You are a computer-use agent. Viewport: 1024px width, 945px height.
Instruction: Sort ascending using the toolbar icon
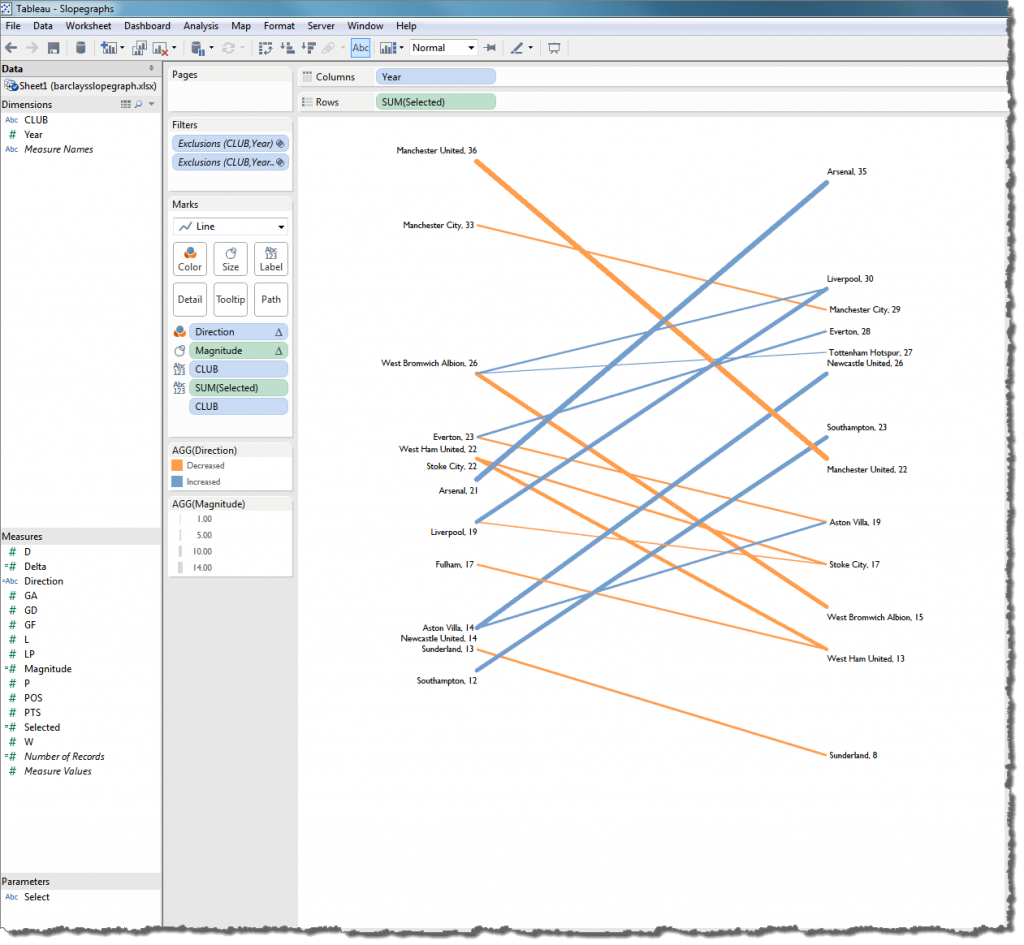(x=288, y=47)
